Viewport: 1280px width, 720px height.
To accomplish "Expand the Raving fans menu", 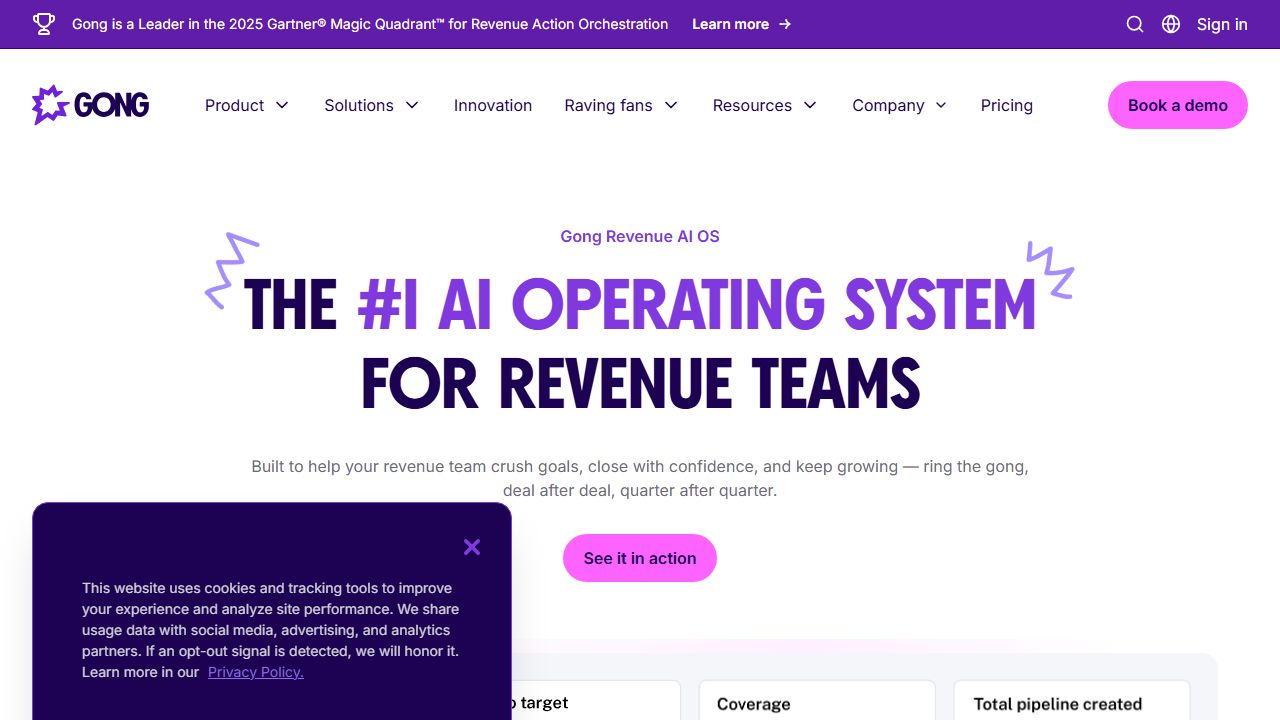I will coord(620,105).
